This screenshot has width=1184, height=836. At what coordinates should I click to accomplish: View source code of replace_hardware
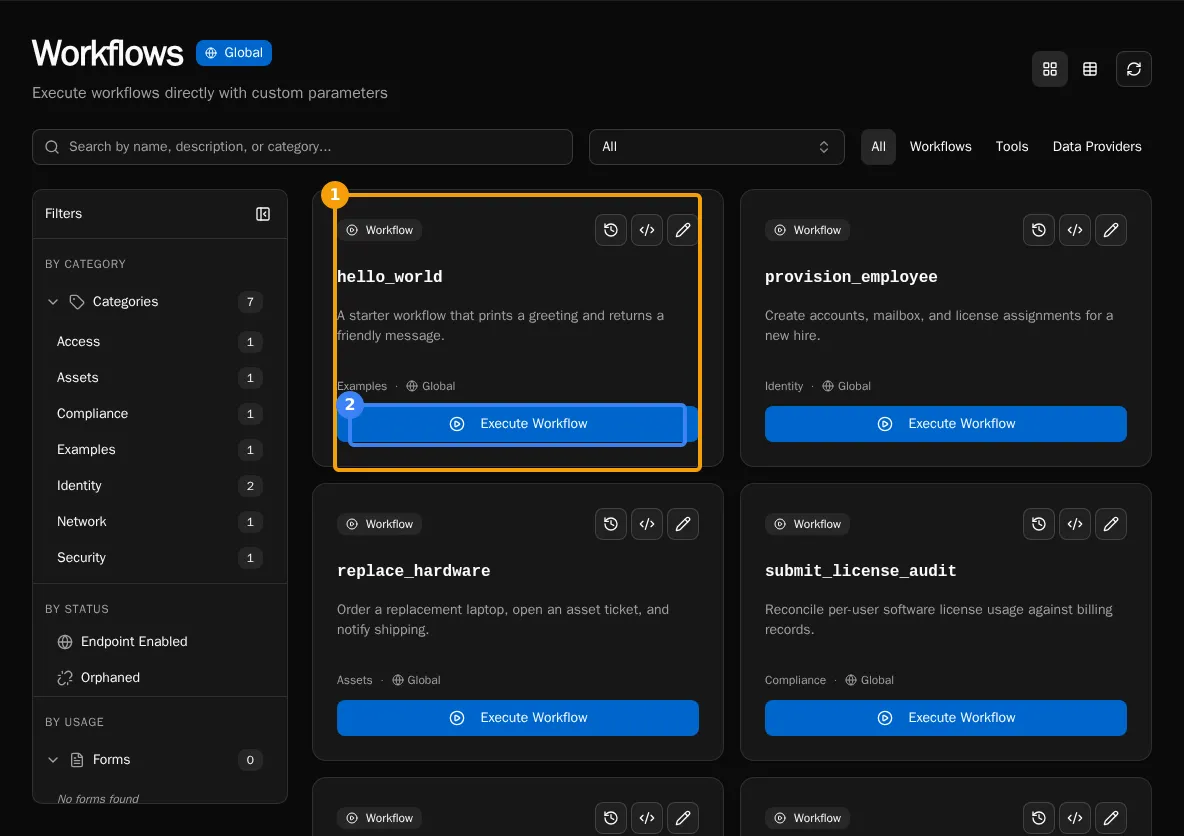click(647, 524)
